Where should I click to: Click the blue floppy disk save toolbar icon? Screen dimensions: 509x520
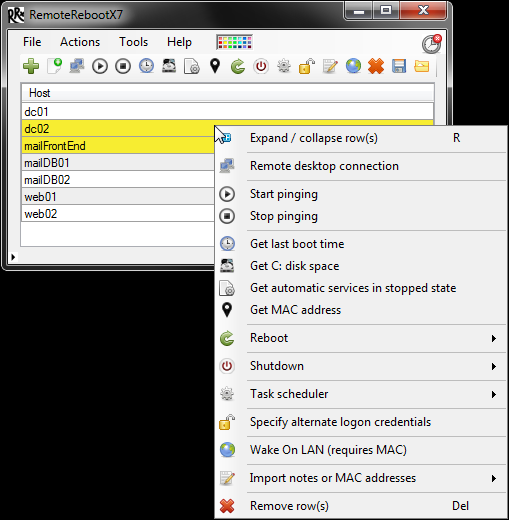(399, 66)
